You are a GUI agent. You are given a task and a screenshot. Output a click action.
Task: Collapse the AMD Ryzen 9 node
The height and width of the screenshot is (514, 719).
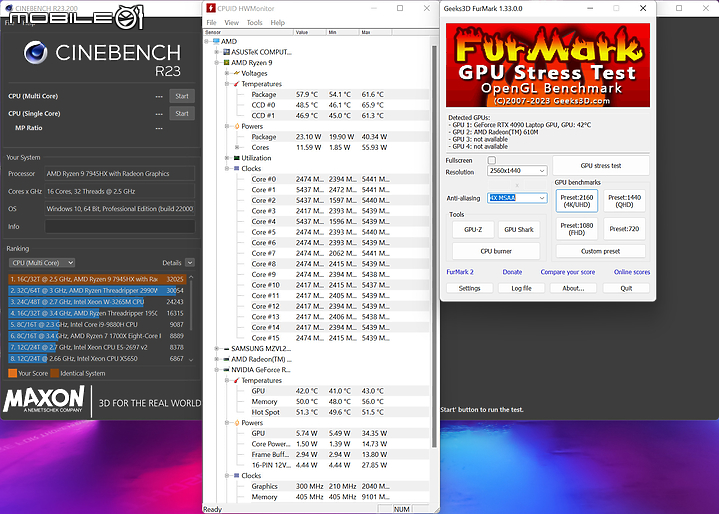pyautogui.click(x=217, y=62)
